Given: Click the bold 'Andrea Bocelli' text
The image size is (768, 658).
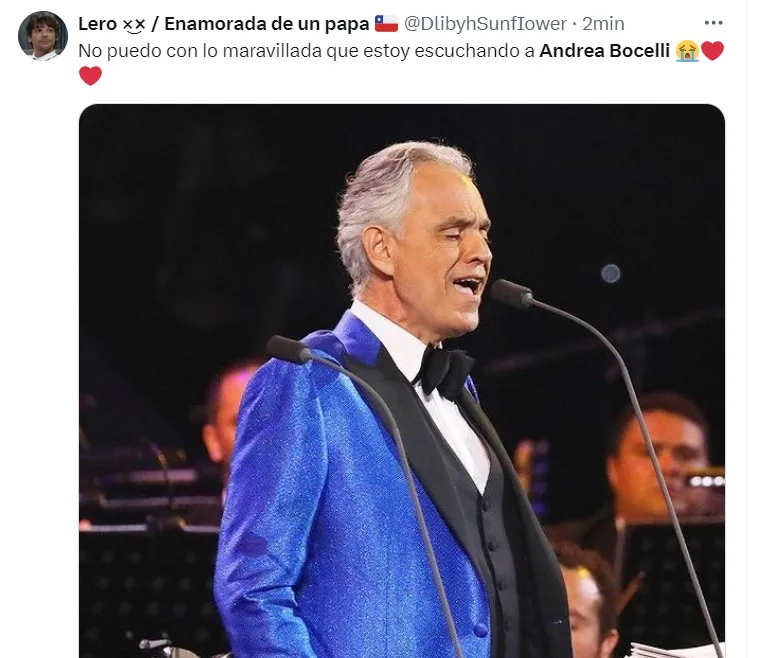Looking at the screenshot, I should pyautogui.click(x=604, y=50).
